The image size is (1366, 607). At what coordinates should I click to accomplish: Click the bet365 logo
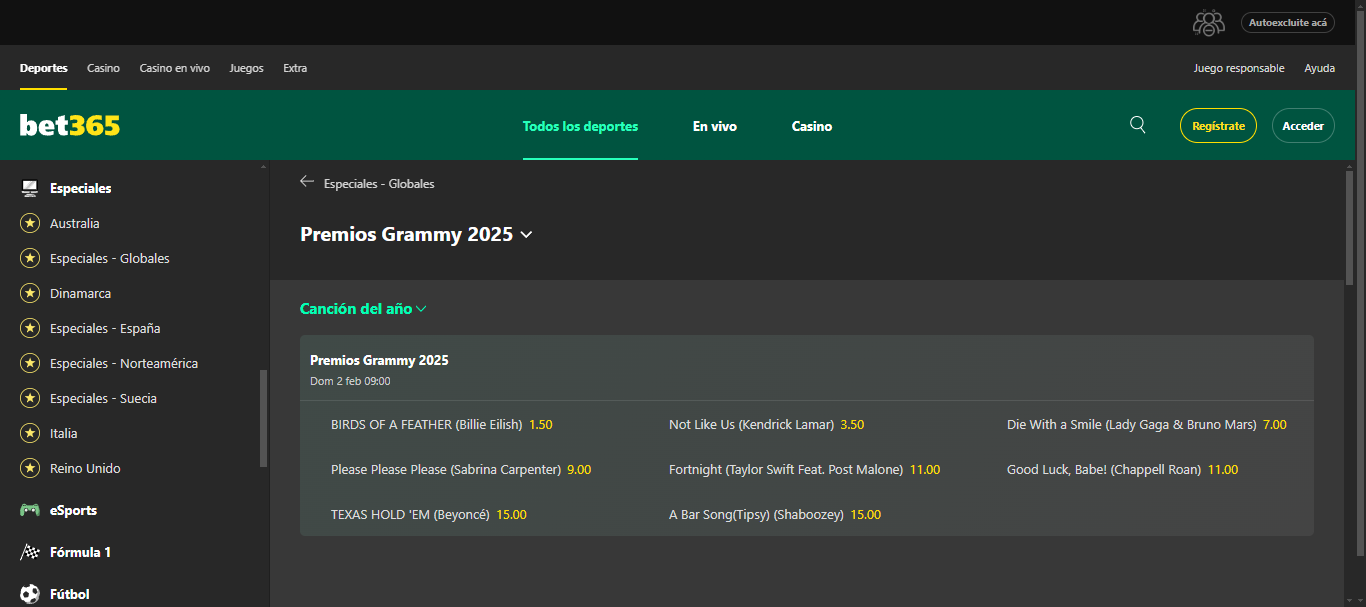tap(70, 126)
